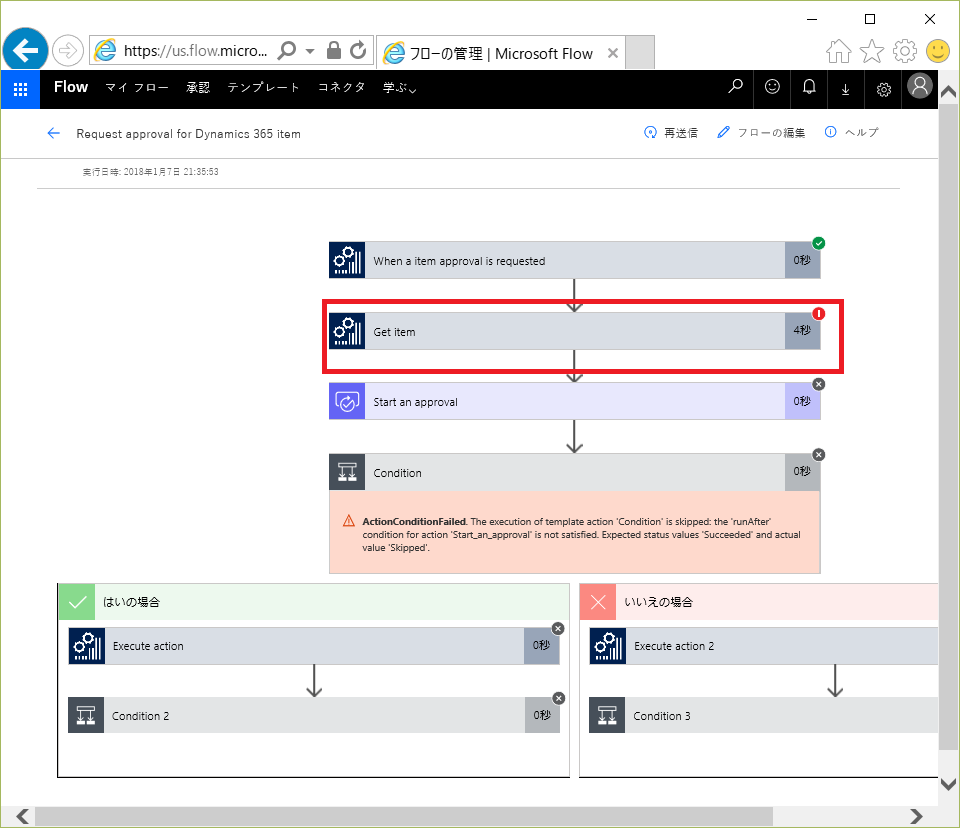Click the approval icon on 'Start an approval'
960x828 pixels.
[x=347, y=402]
